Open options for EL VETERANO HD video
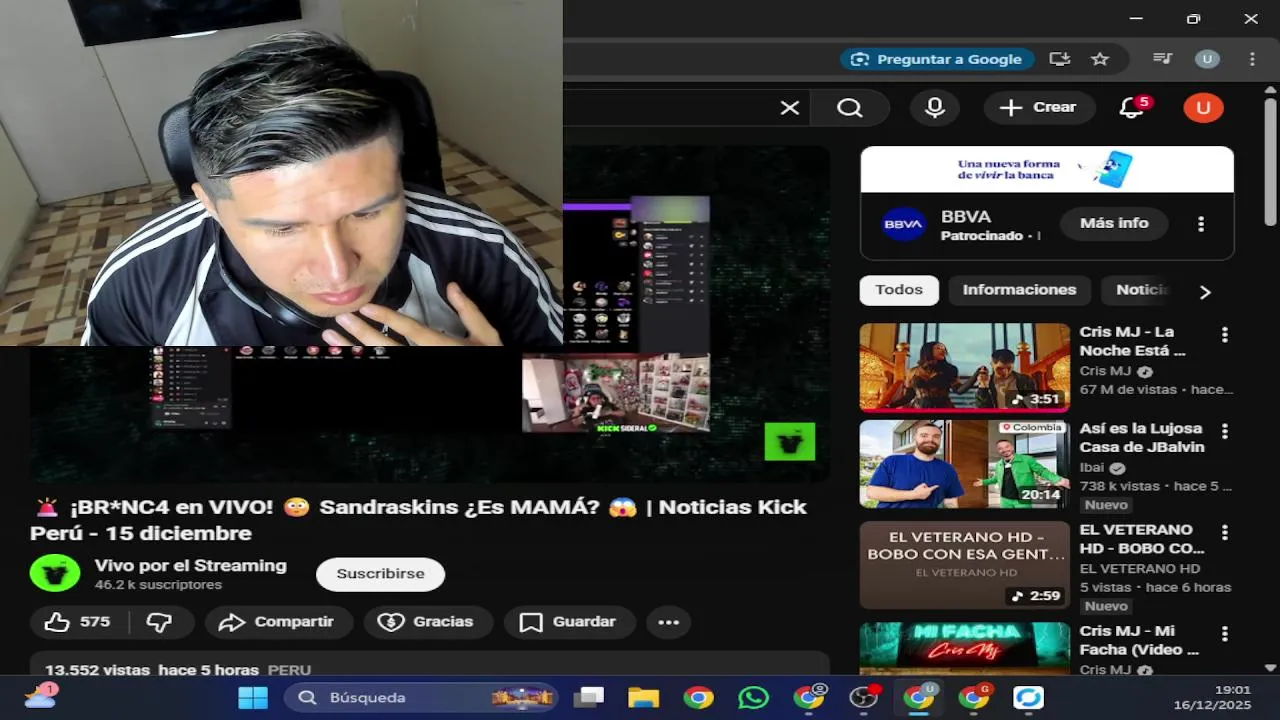The image size is (1280, 720). (1225, 533)
